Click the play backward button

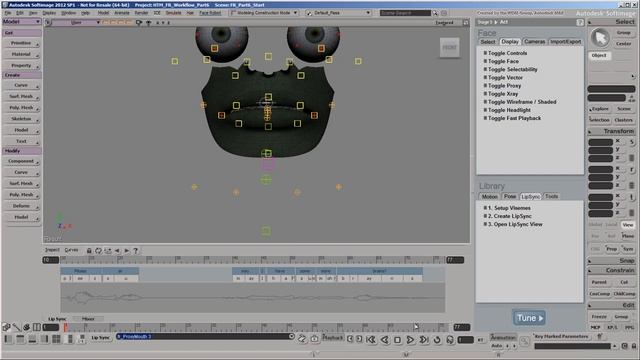(x=384, y=339)
